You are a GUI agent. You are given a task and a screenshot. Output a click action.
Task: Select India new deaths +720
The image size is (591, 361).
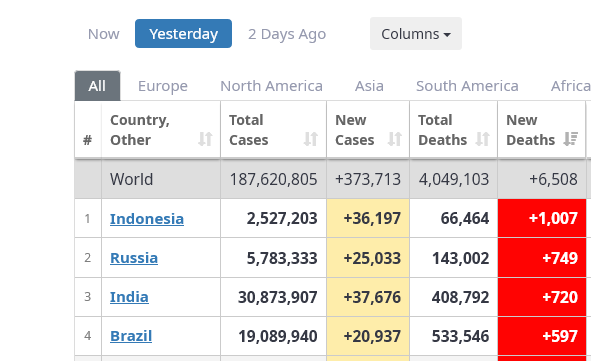click(560, 297)
